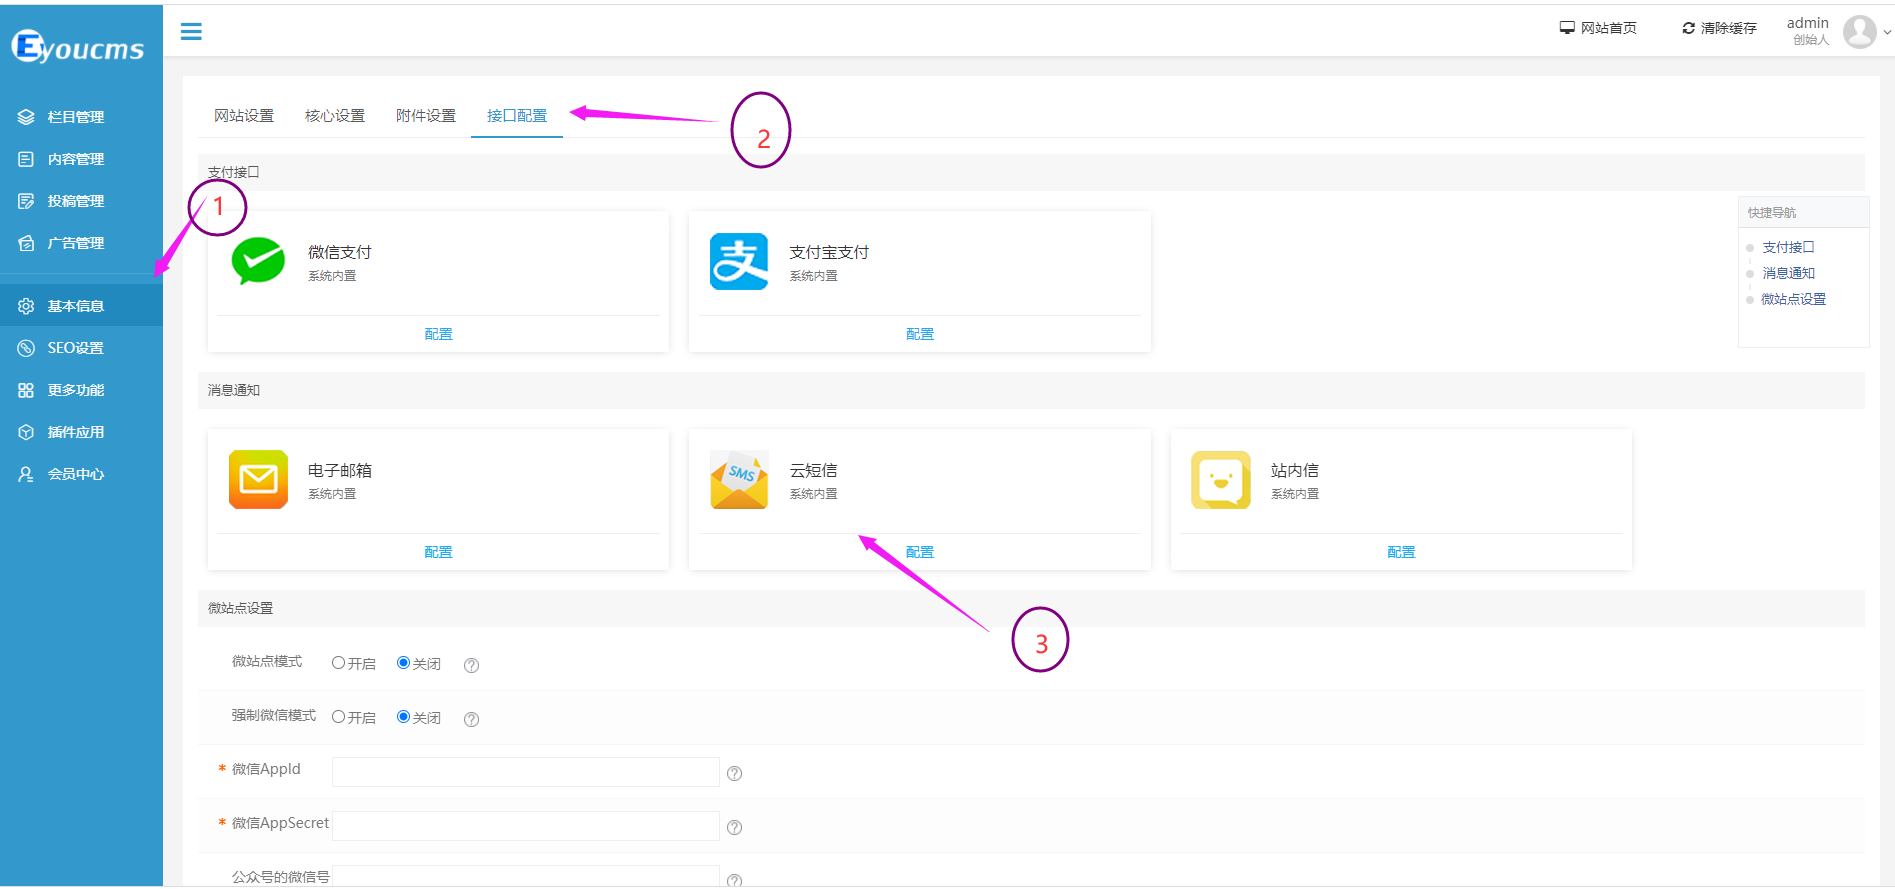Click 配置 under 云短信

point(920,552)
